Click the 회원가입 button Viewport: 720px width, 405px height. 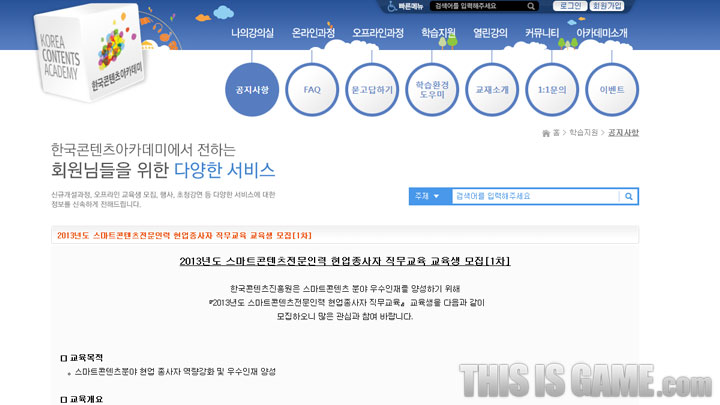[607, 6]
